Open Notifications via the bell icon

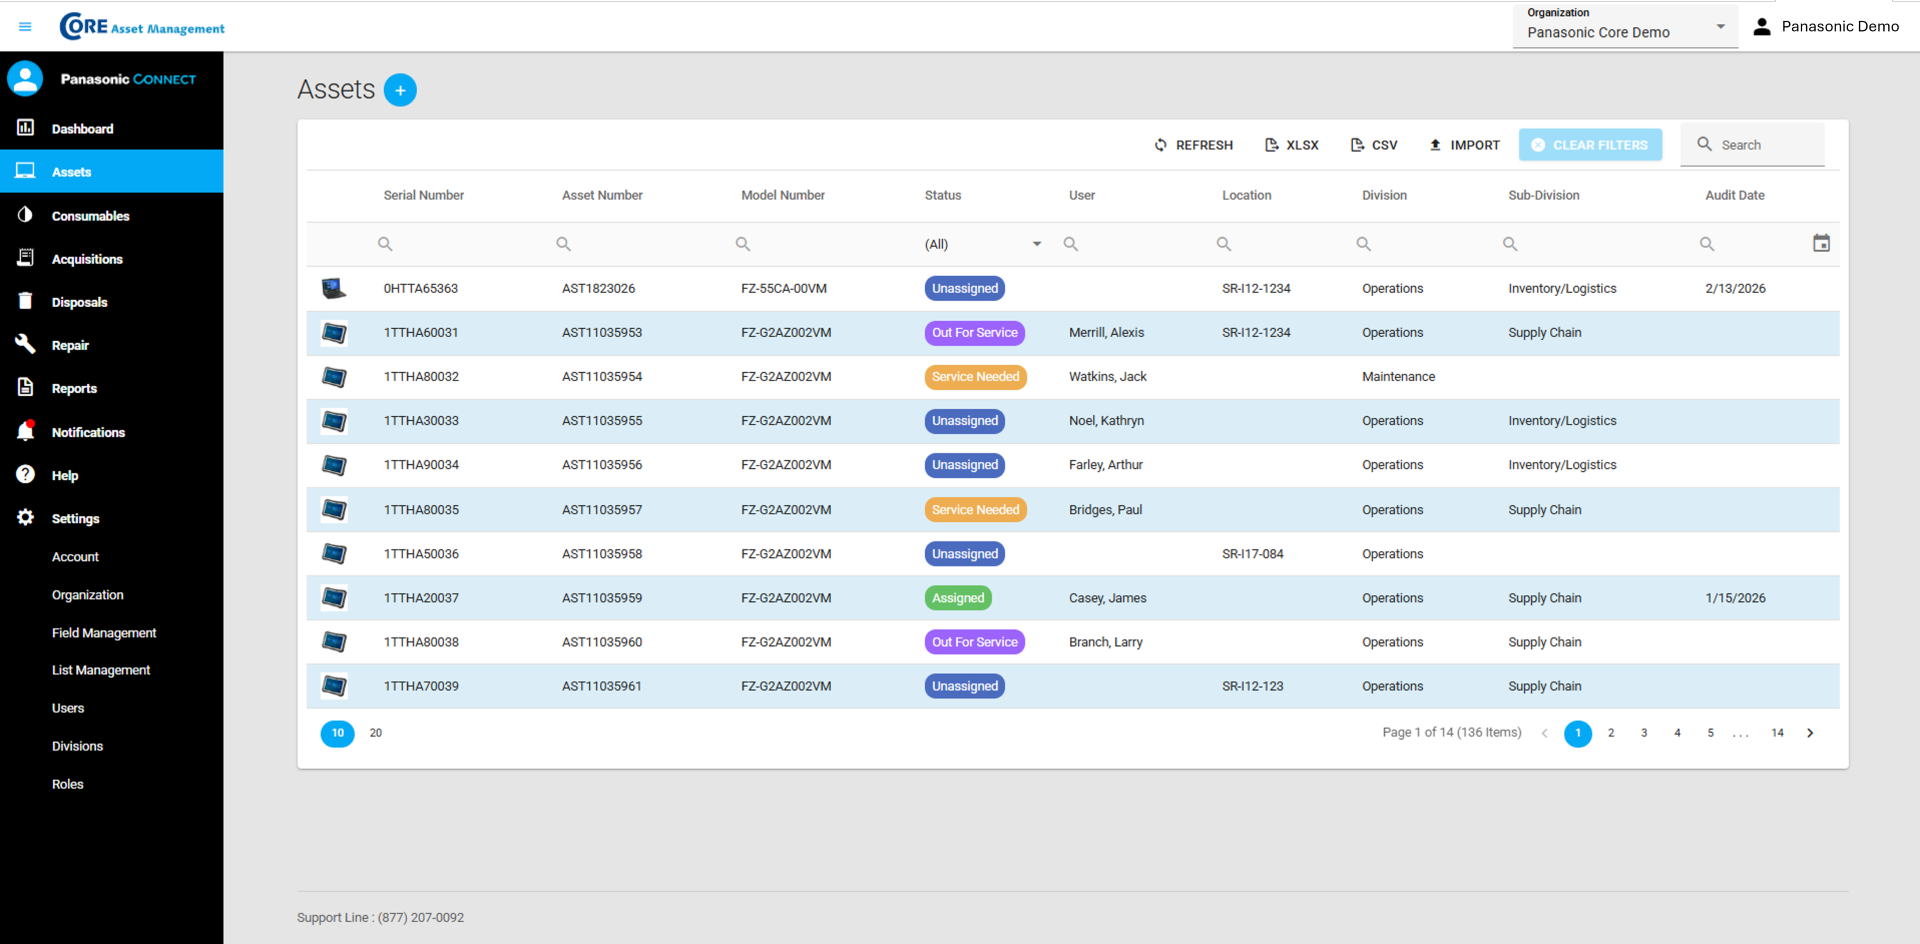click(25, 431)
